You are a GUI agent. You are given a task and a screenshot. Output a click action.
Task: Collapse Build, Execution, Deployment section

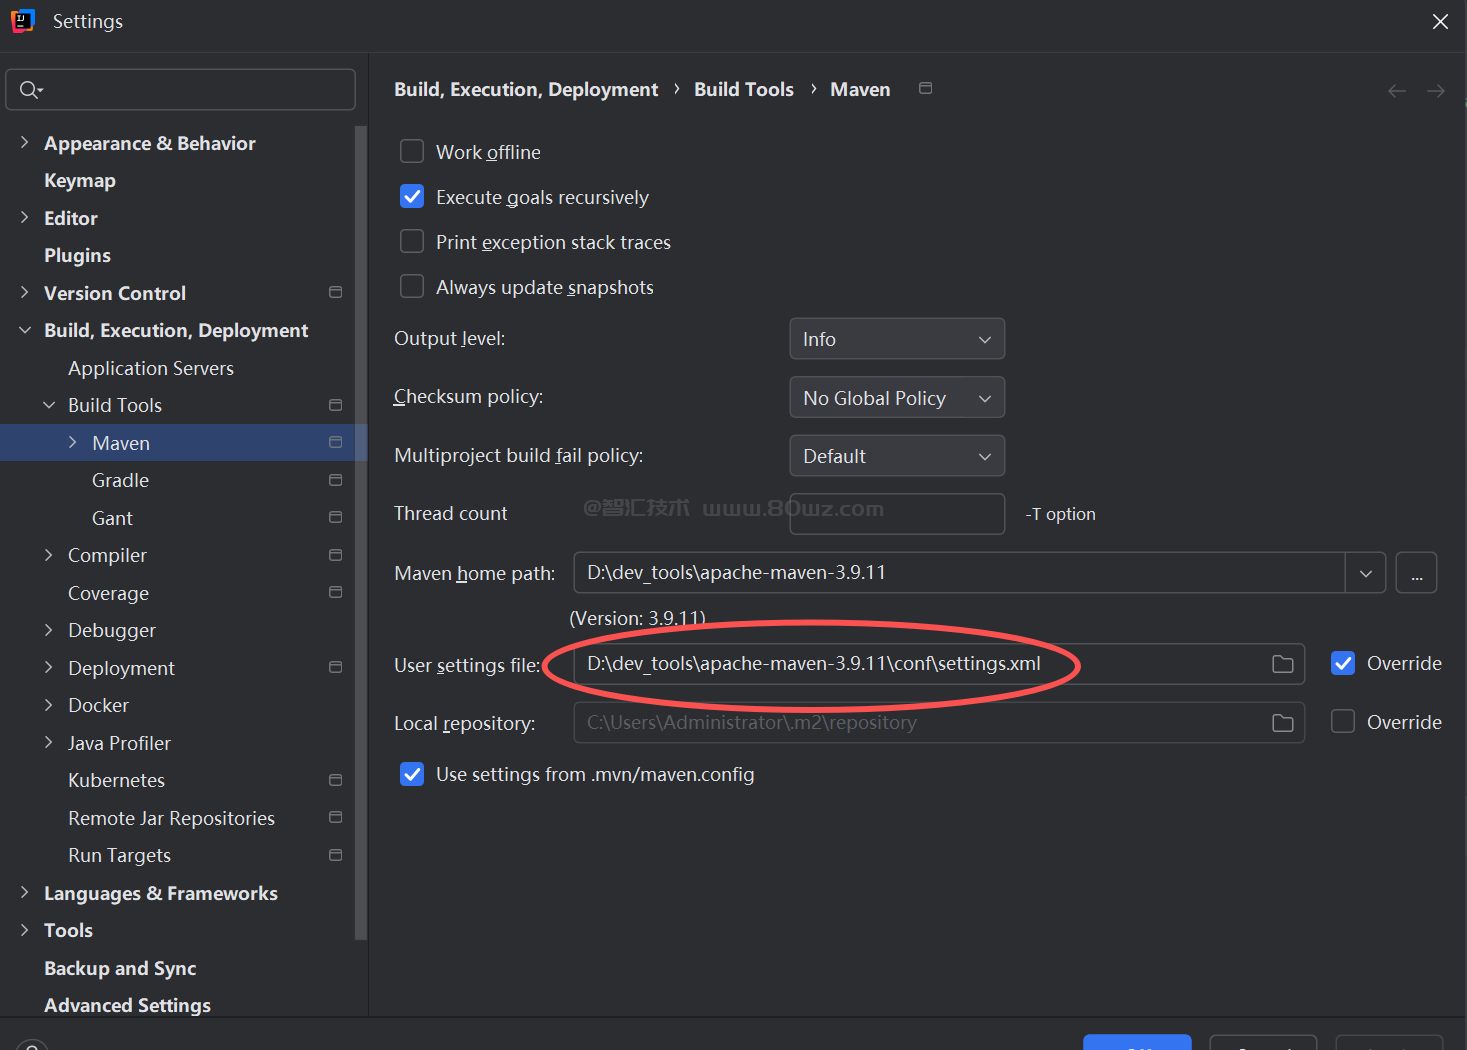(24, 330)
